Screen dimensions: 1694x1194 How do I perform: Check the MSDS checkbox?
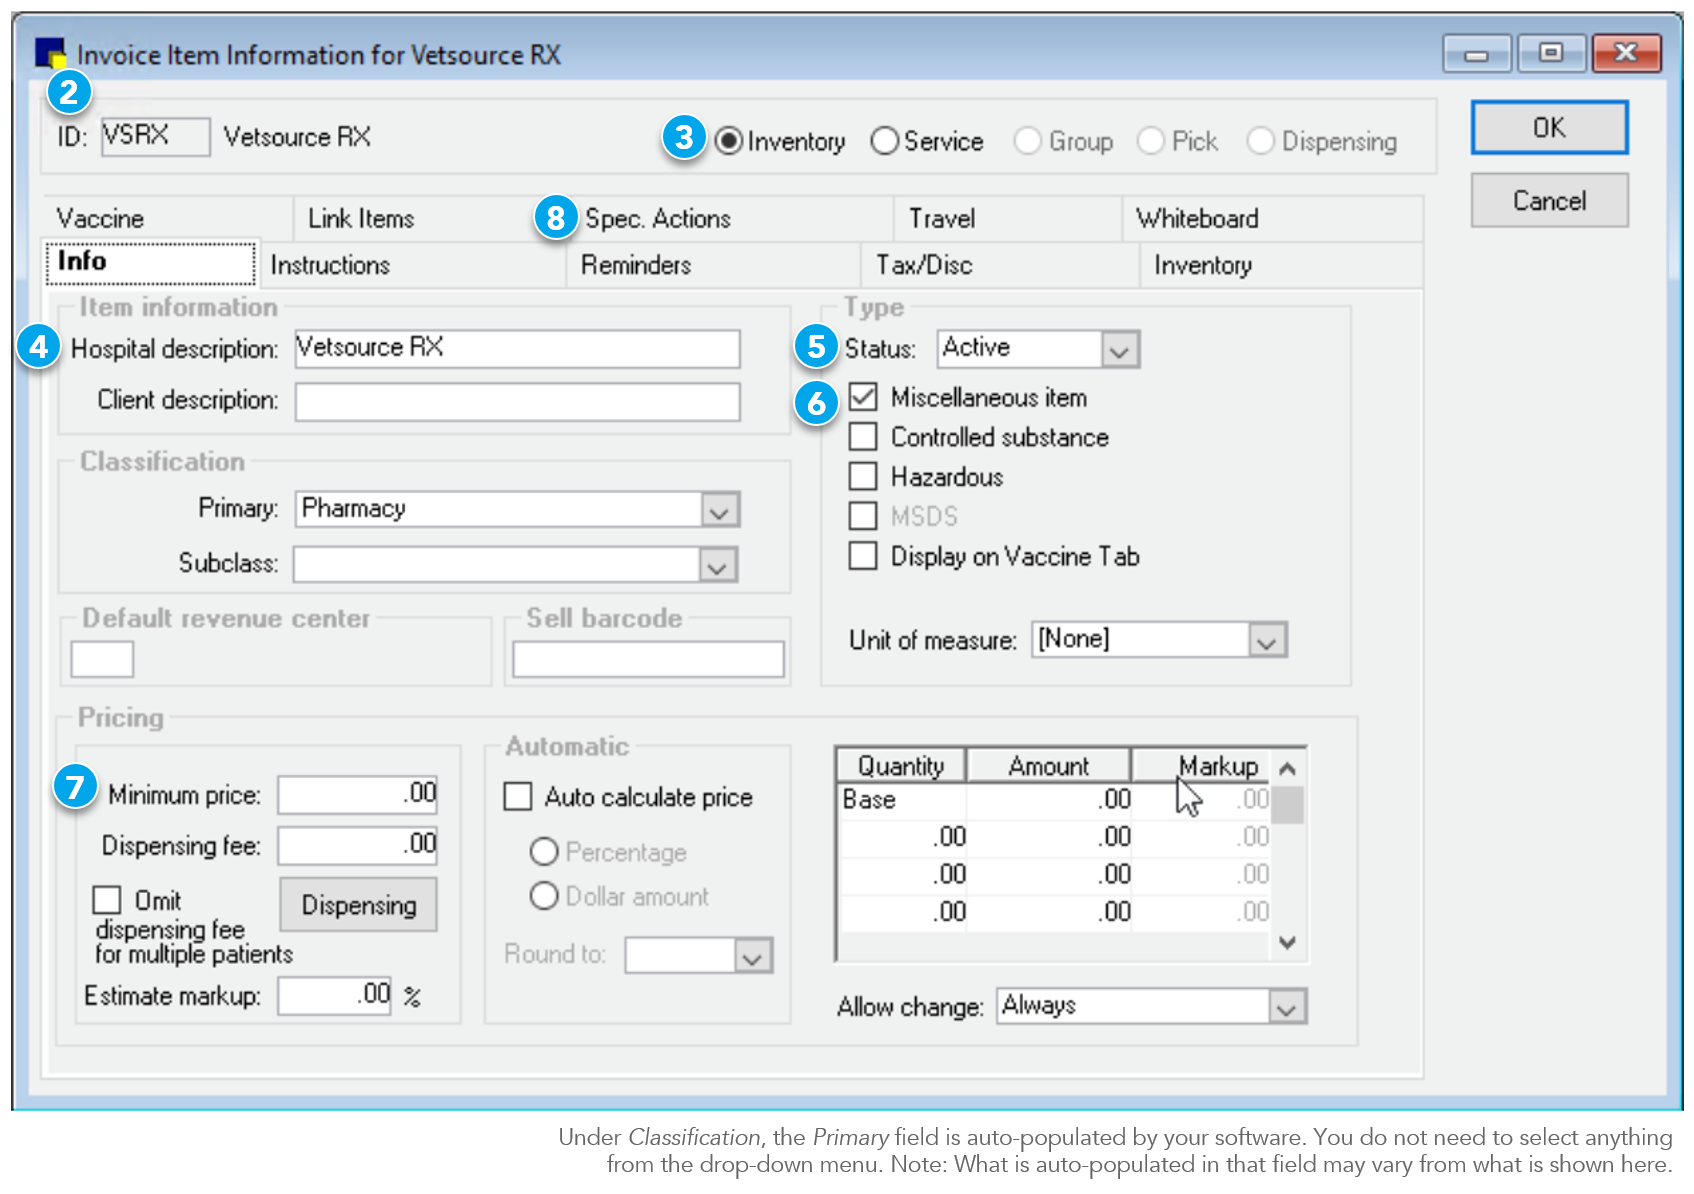coord(863,516)
